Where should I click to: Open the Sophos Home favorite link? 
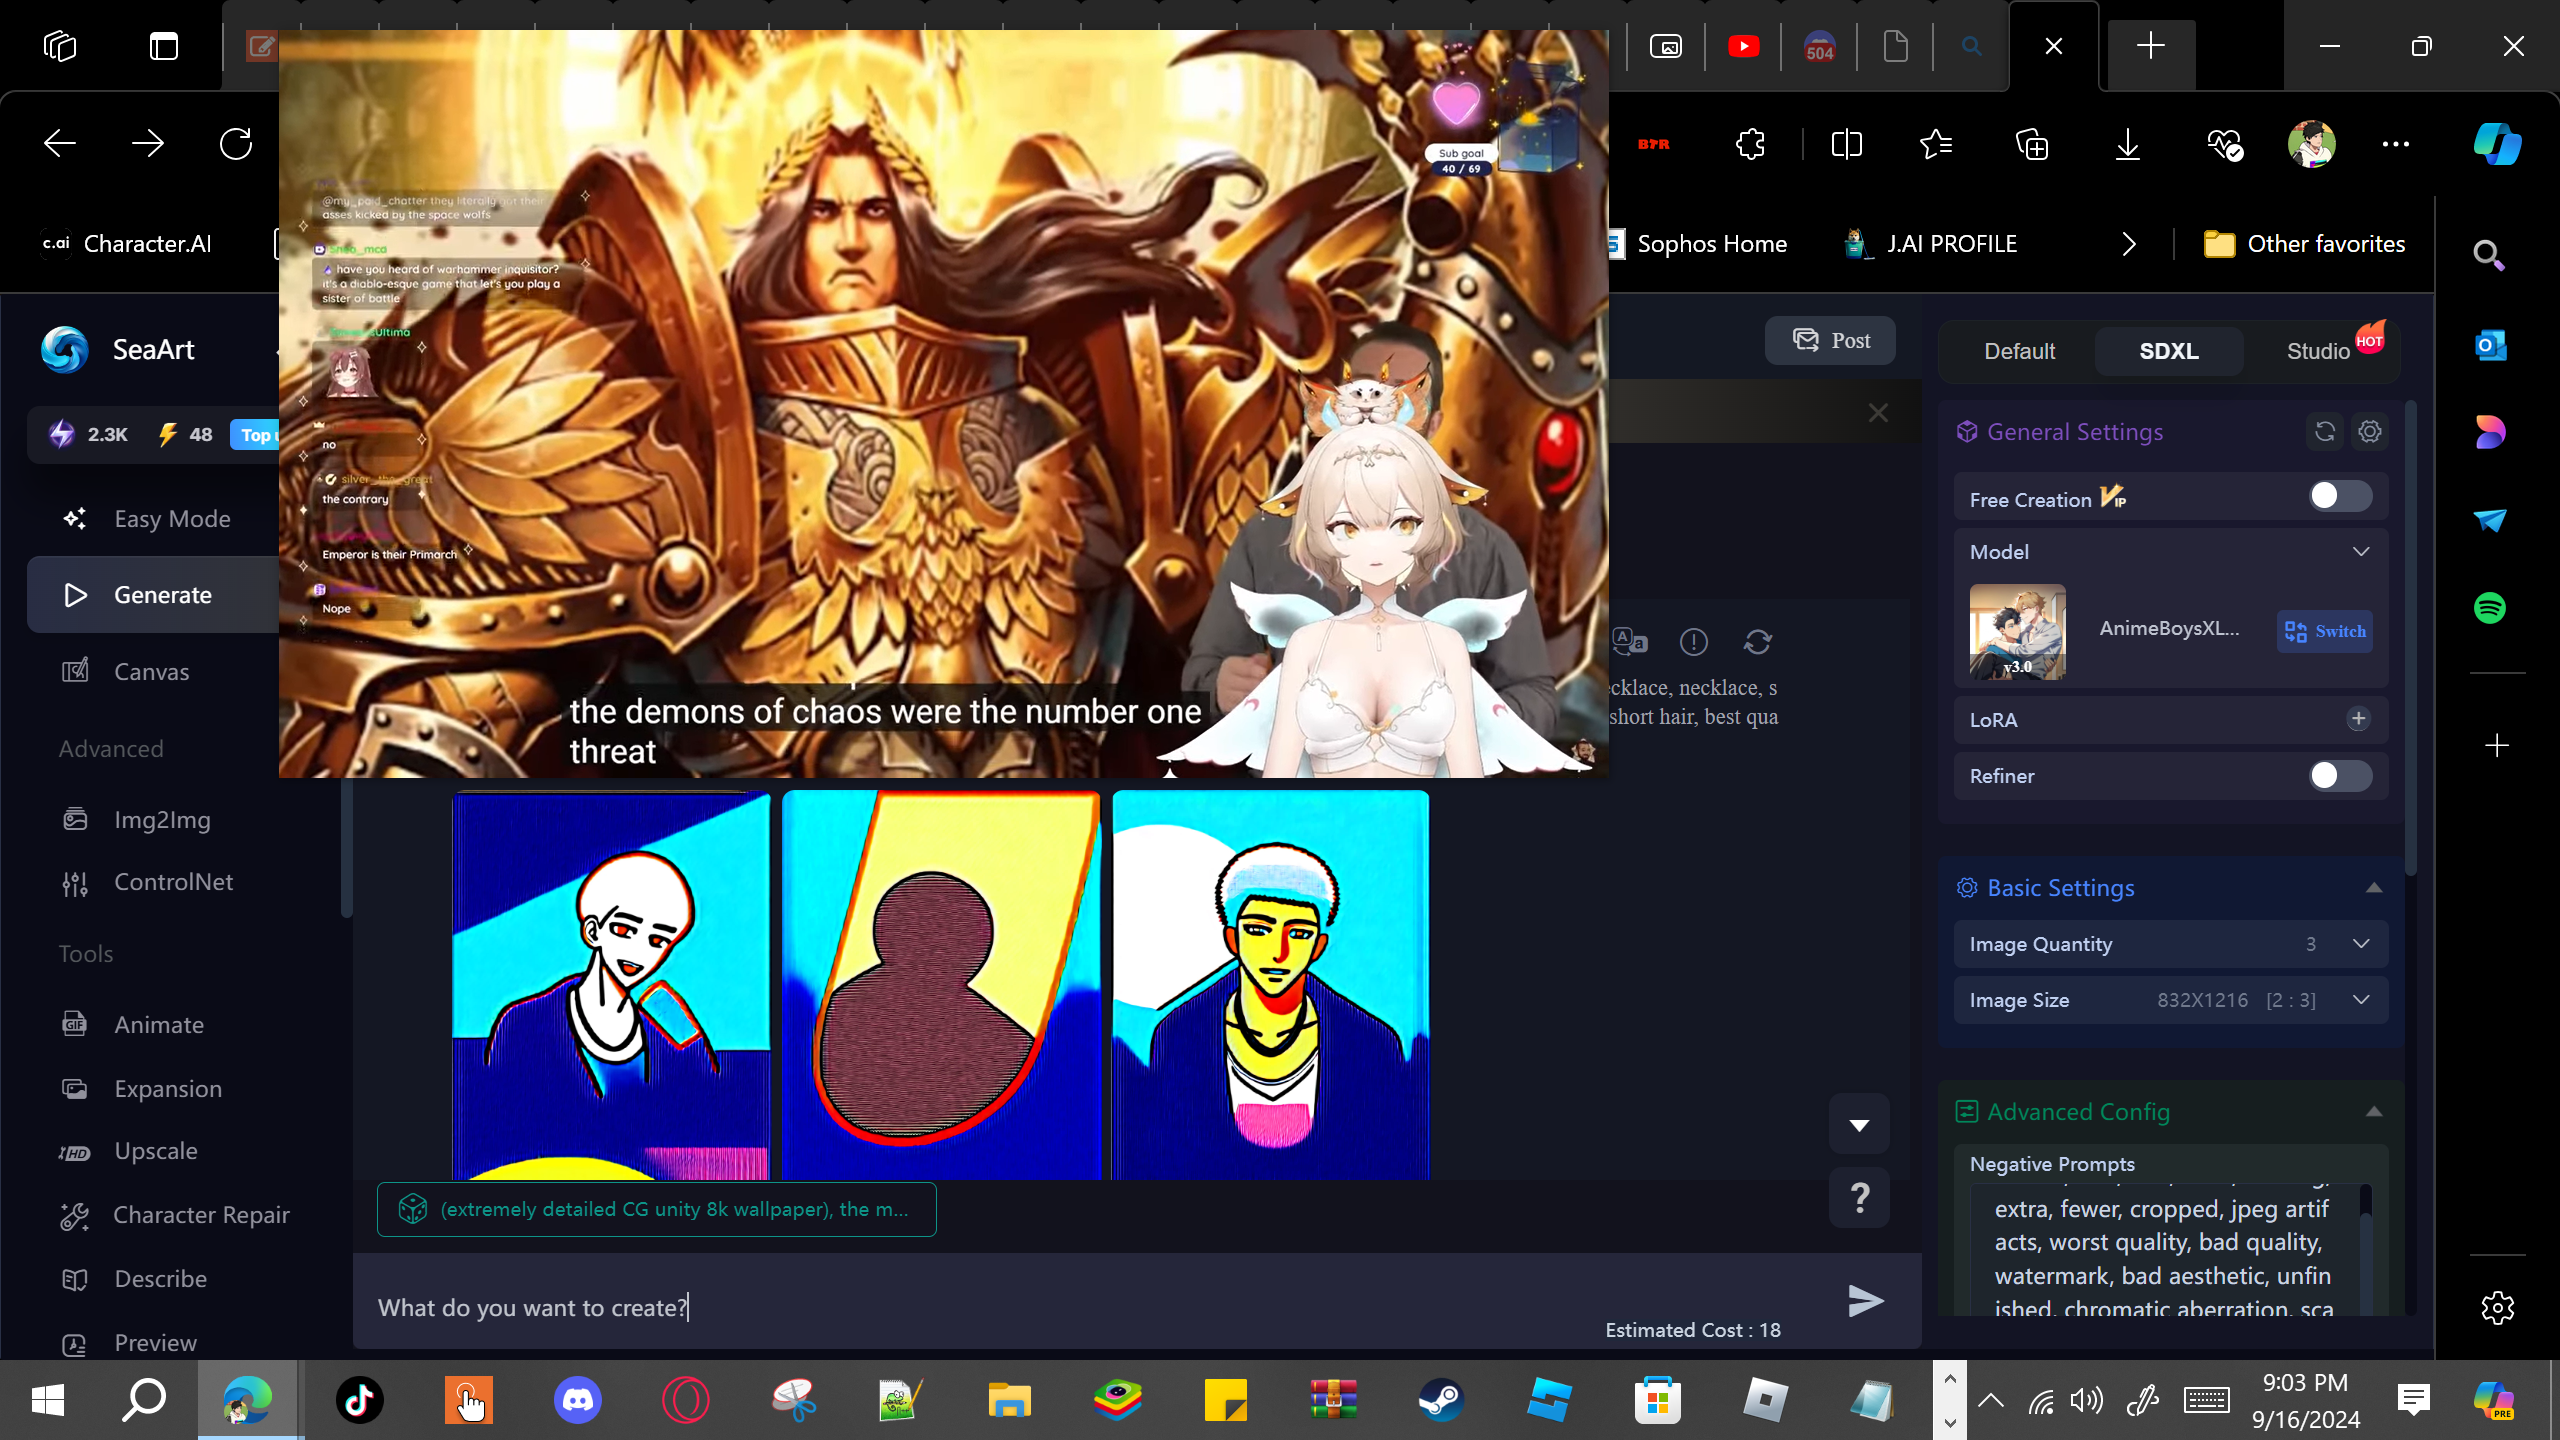[1698, 244]
